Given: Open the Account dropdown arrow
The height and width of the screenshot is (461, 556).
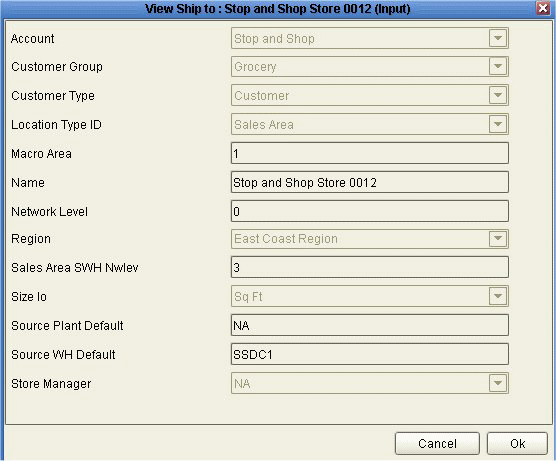Looking at the screenshot, I should pos(497,38).
